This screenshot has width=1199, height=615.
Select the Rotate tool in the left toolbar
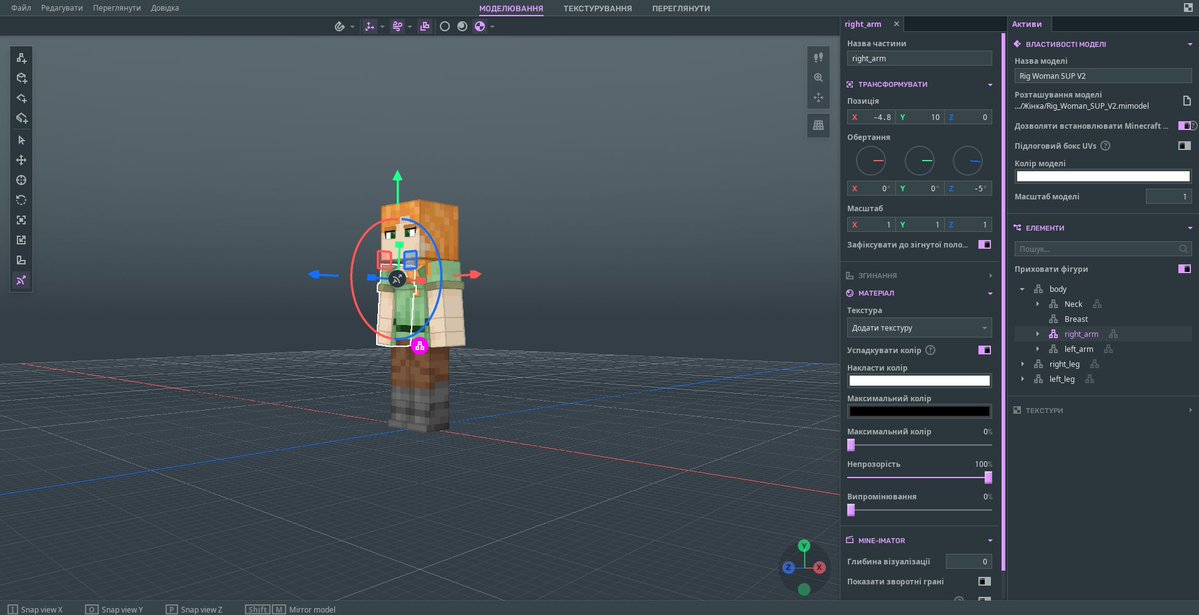pos(20,200)
